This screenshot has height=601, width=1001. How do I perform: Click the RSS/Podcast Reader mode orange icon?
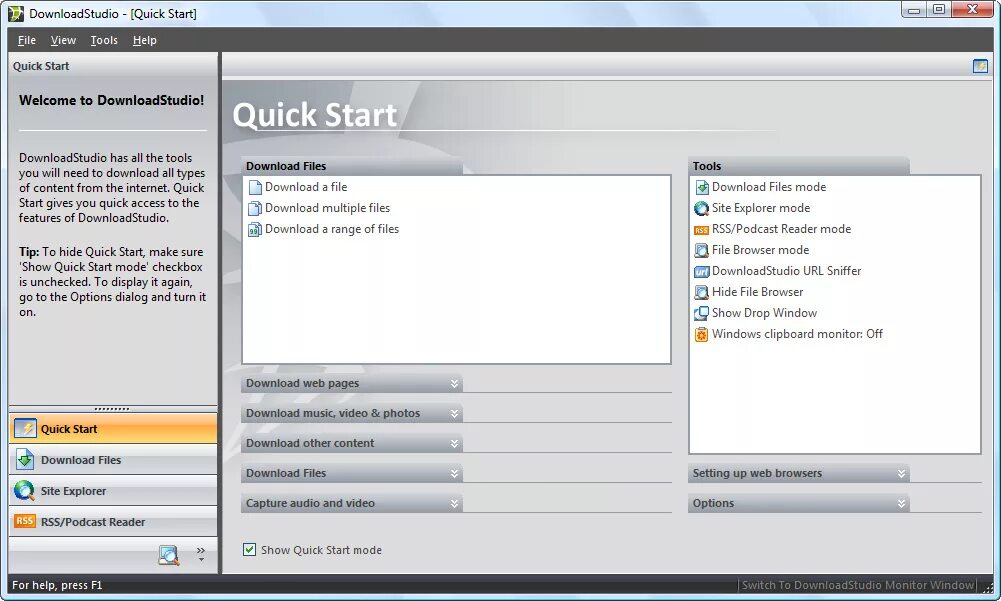tap(702, 230)
